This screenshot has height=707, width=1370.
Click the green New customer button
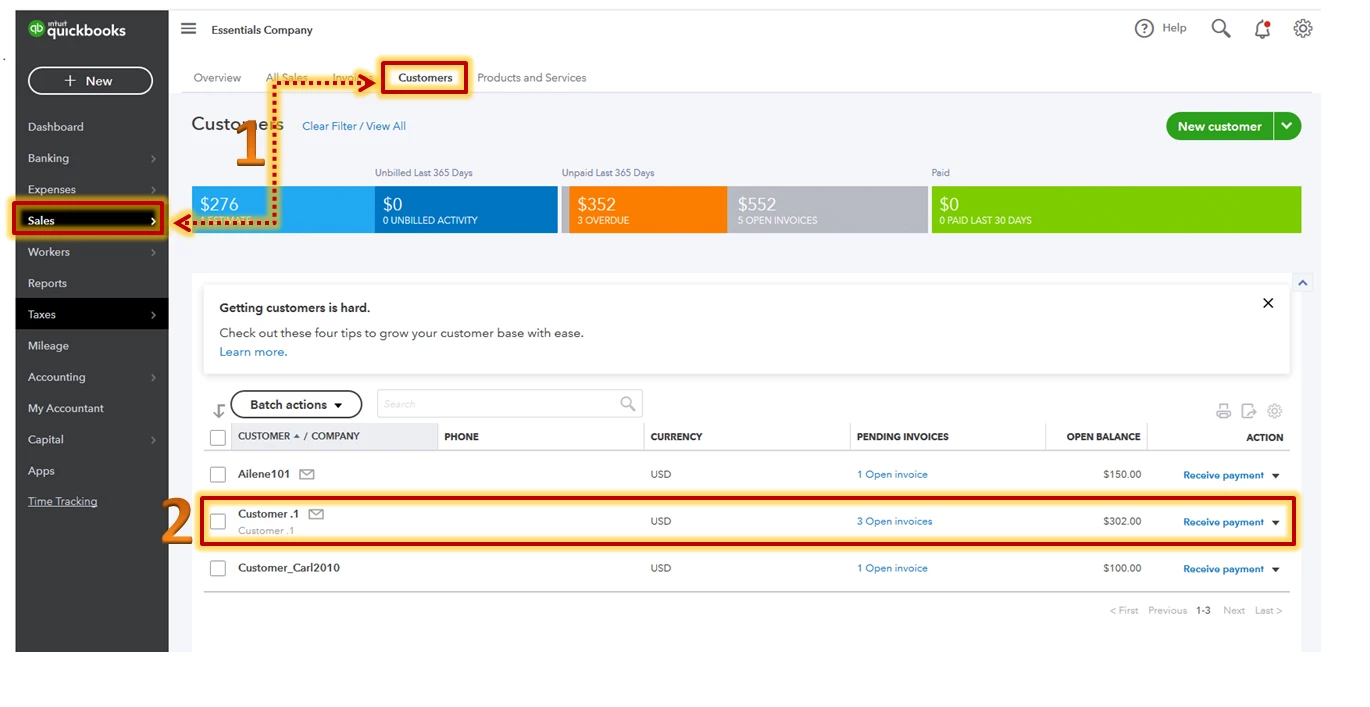1219,126
